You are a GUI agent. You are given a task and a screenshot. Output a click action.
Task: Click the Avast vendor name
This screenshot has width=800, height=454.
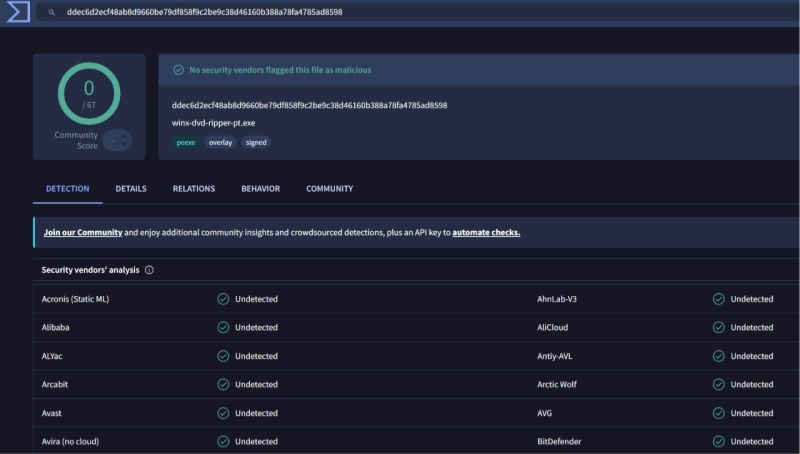coord(52,413)
